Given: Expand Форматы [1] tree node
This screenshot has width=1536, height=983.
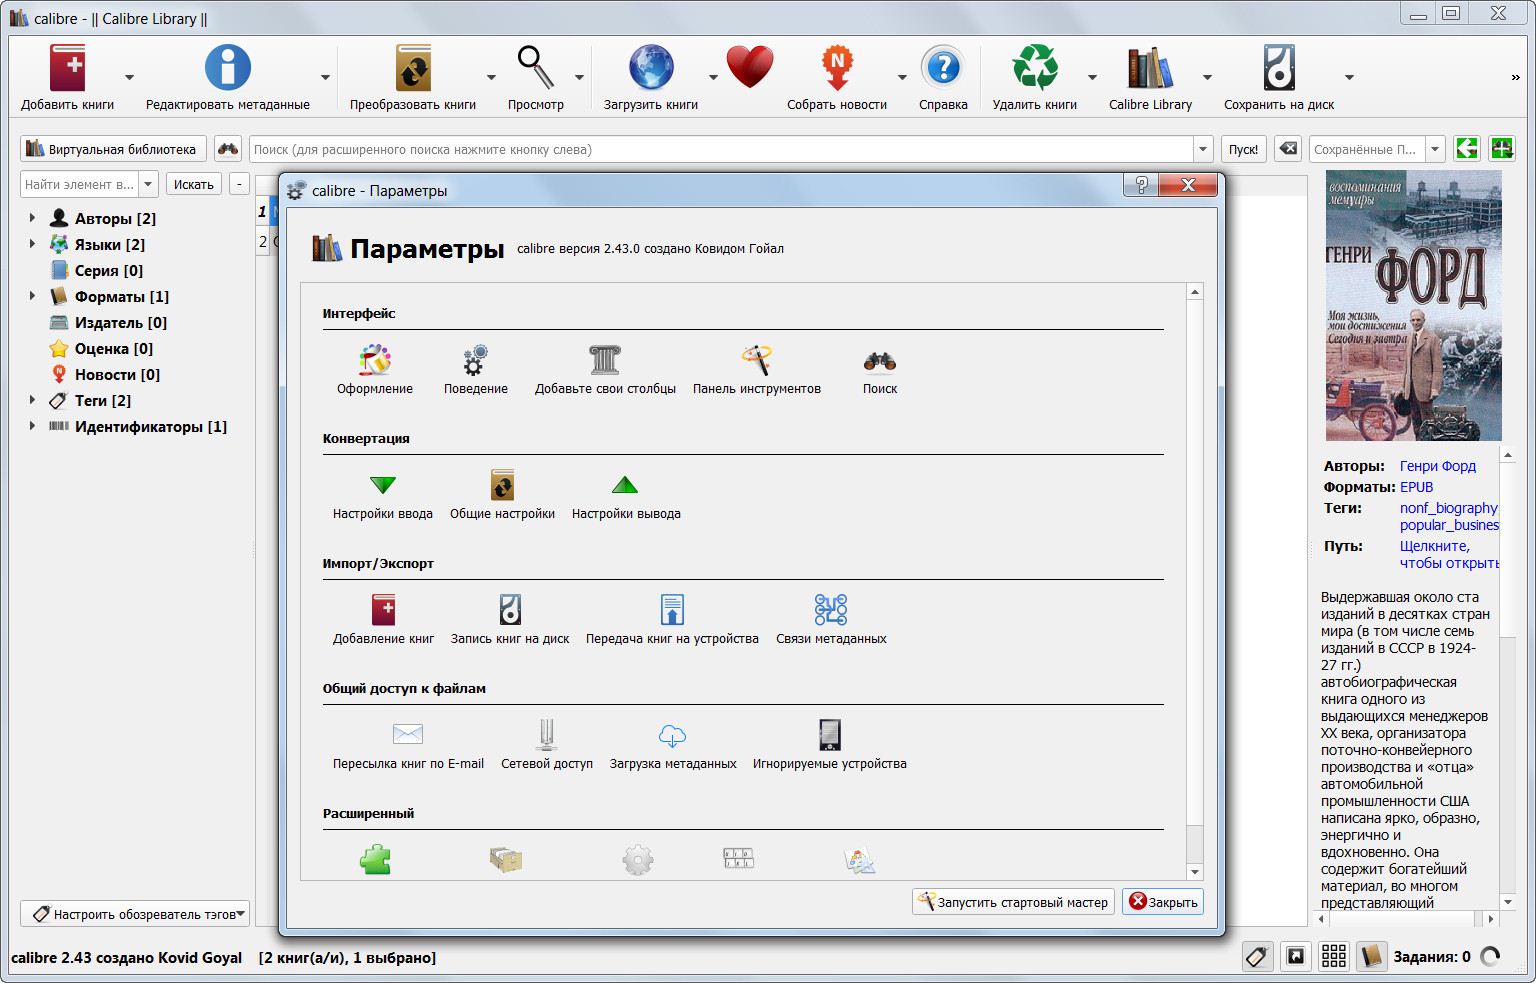Looking at the screenshot, I should click(x=32, y=295).
